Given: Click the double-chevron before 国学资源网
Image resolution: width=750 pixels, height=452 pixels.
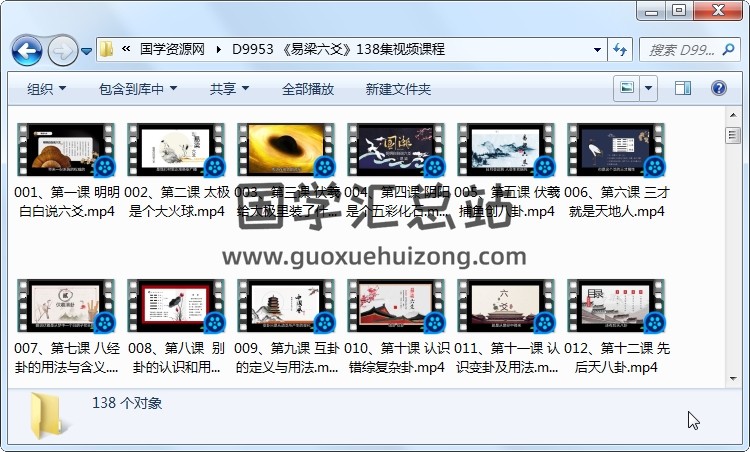Looking at the screenshot, I should tap(126, 49).
